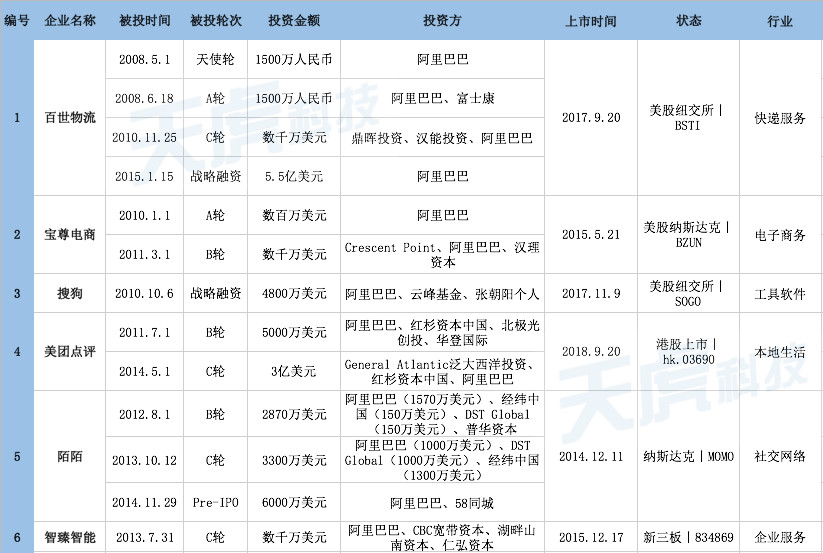Select 战略融资 cell in 搜狗 row
Screen dimensions: 823x553
[x=215, y=293]
